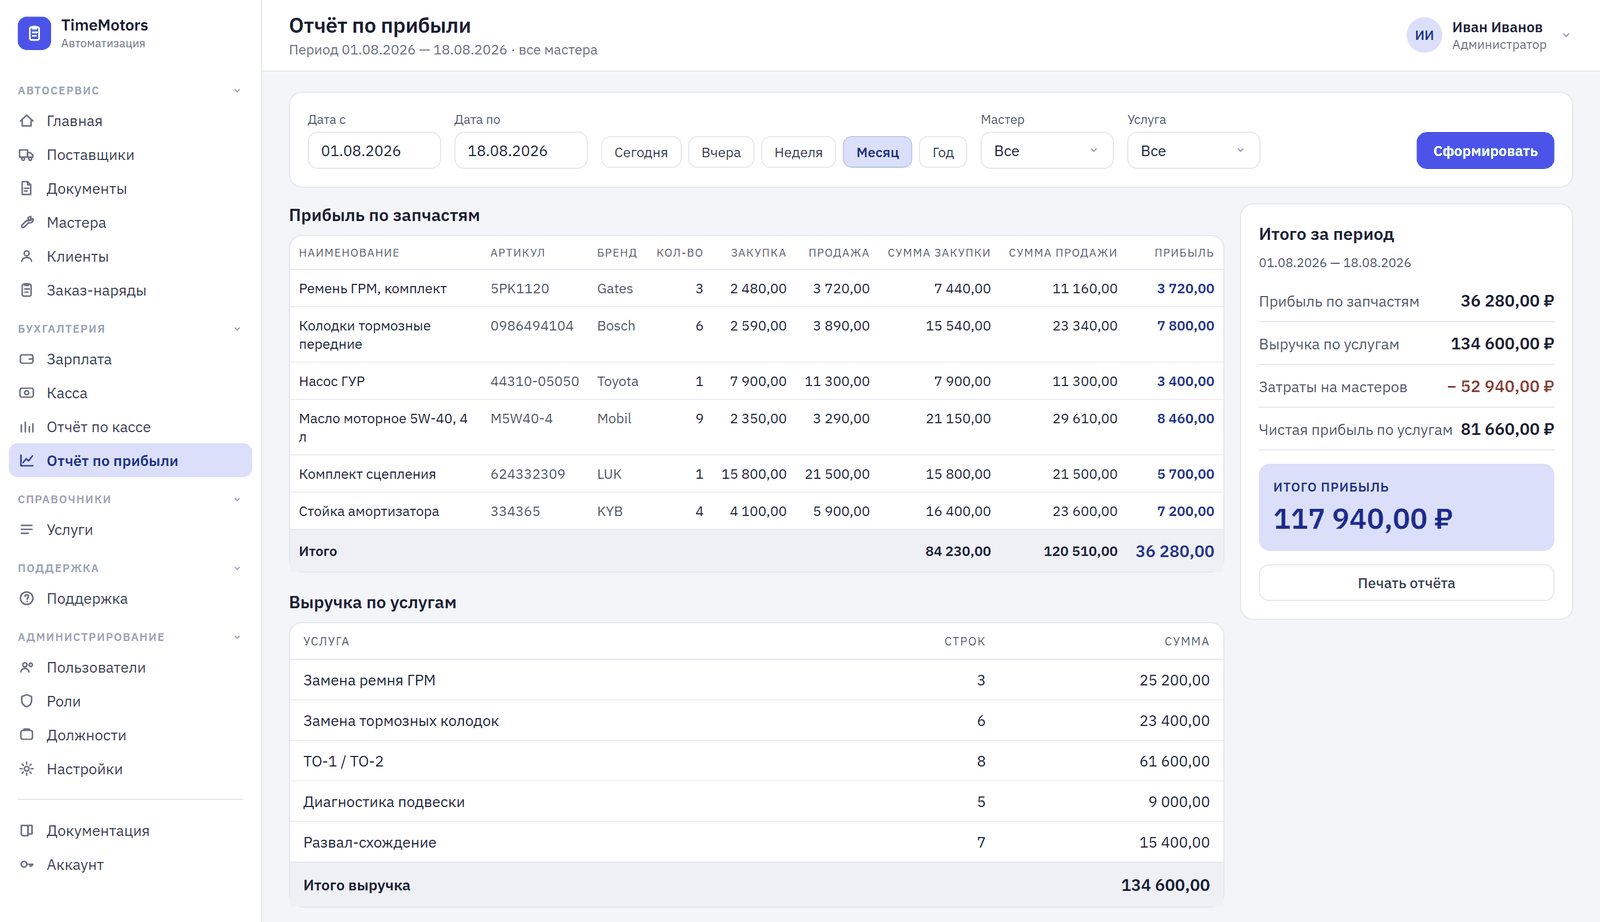This screenshot has width=1600, height=922.
Task: Click the Услуги list icon
Action: click(x=27, y=530)
